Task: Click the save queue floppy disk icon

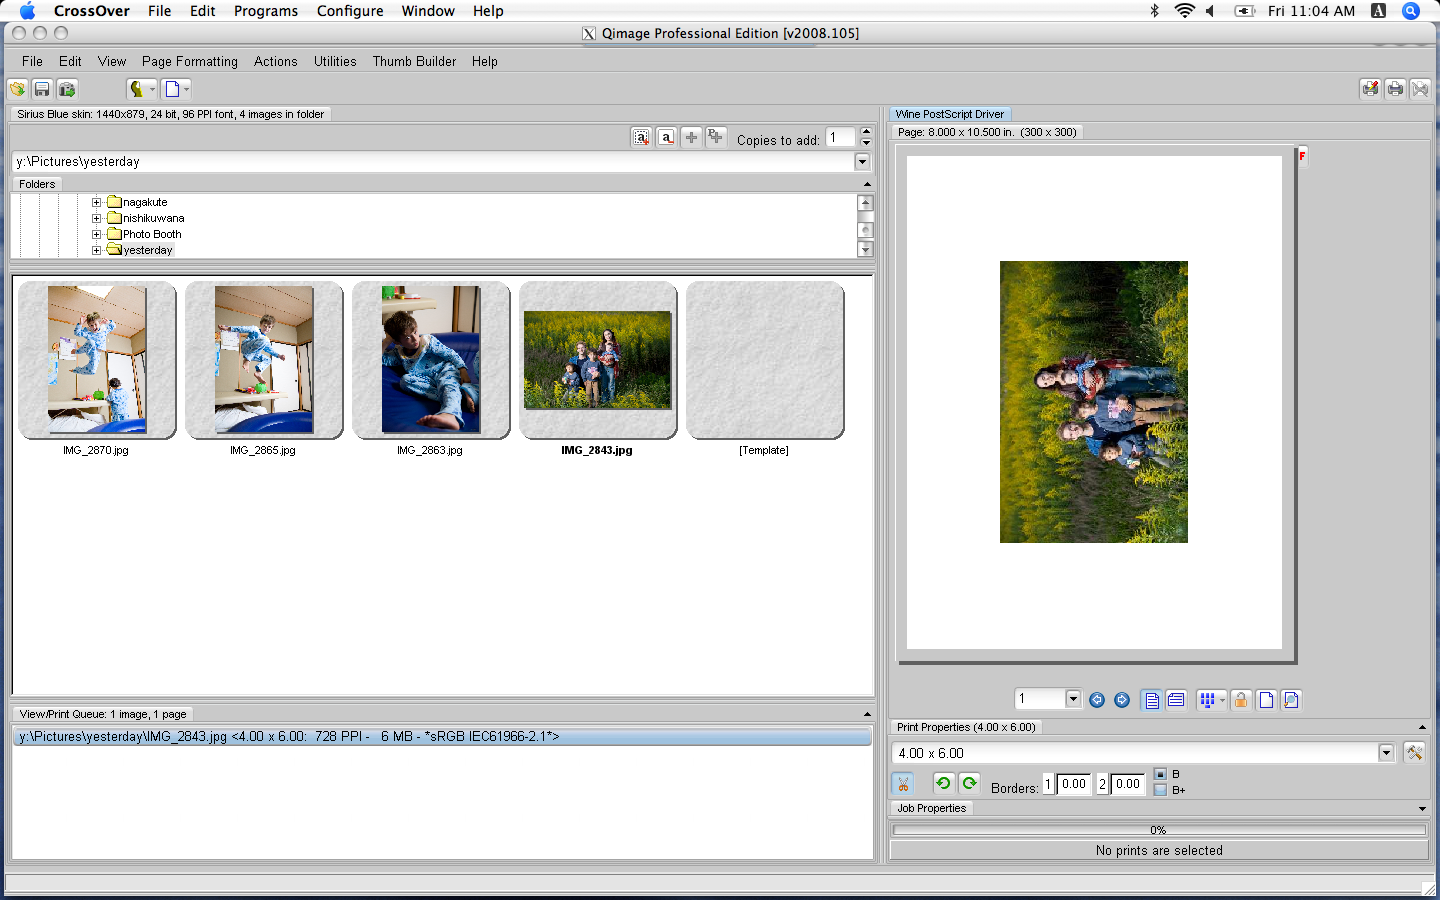Action: click(42, 89)
